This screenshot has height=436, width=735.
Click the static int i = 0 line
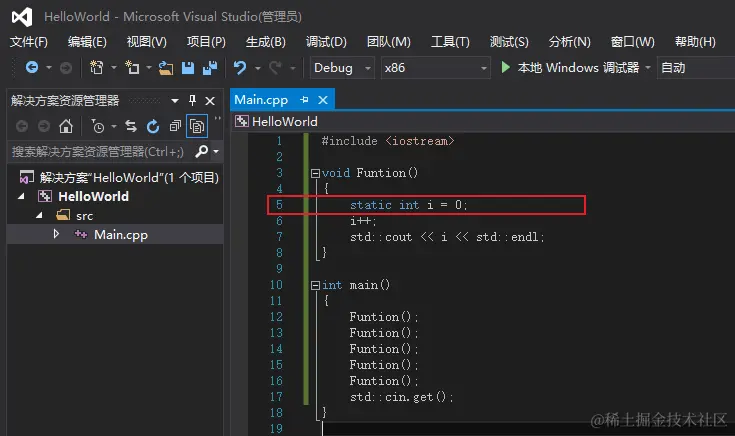coord(408,205)
